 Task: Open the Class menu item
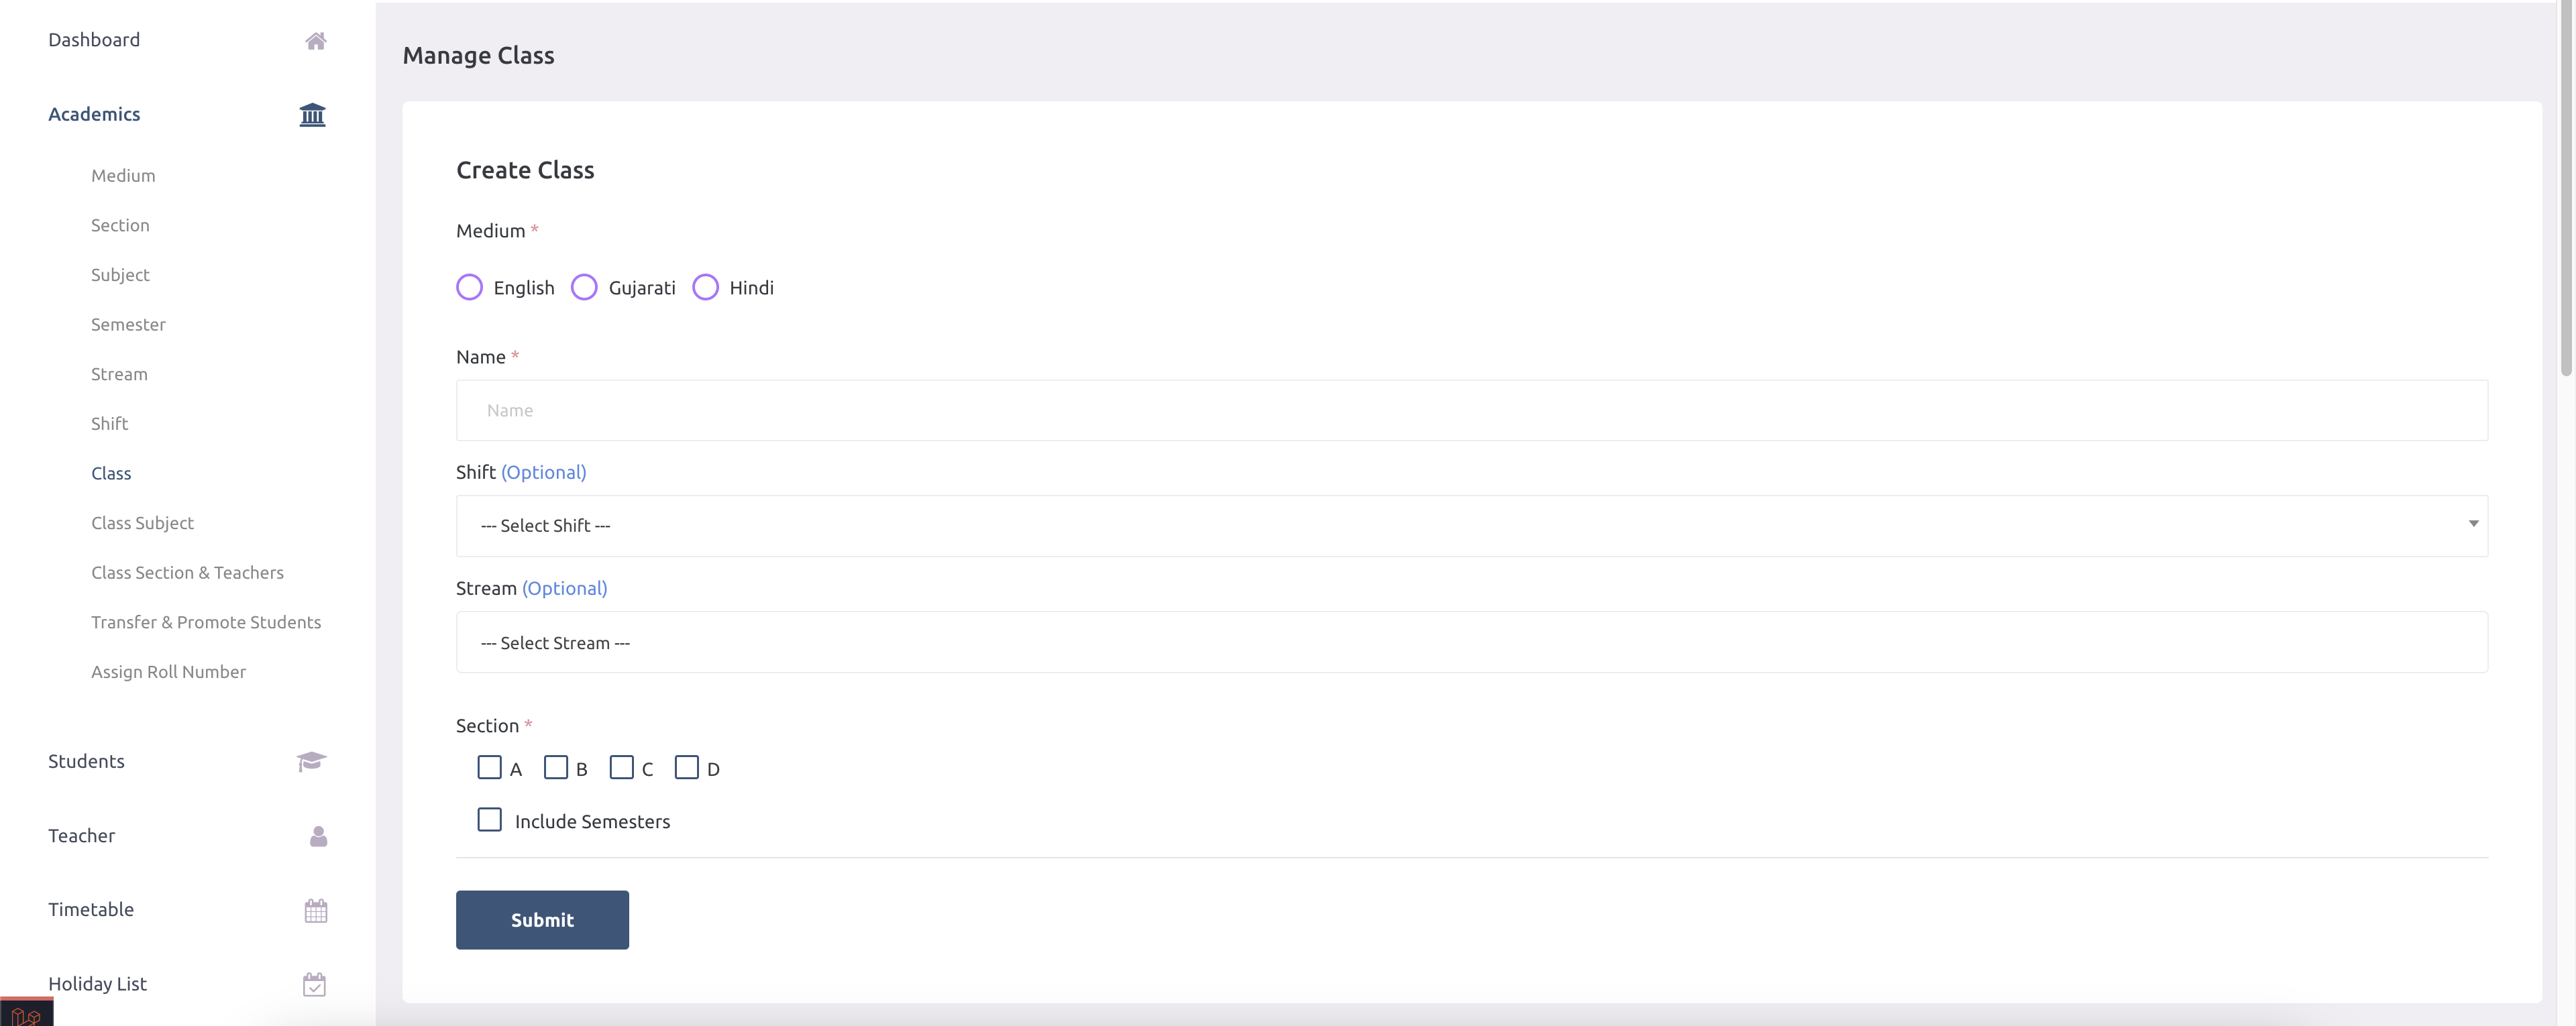[110, 473]
